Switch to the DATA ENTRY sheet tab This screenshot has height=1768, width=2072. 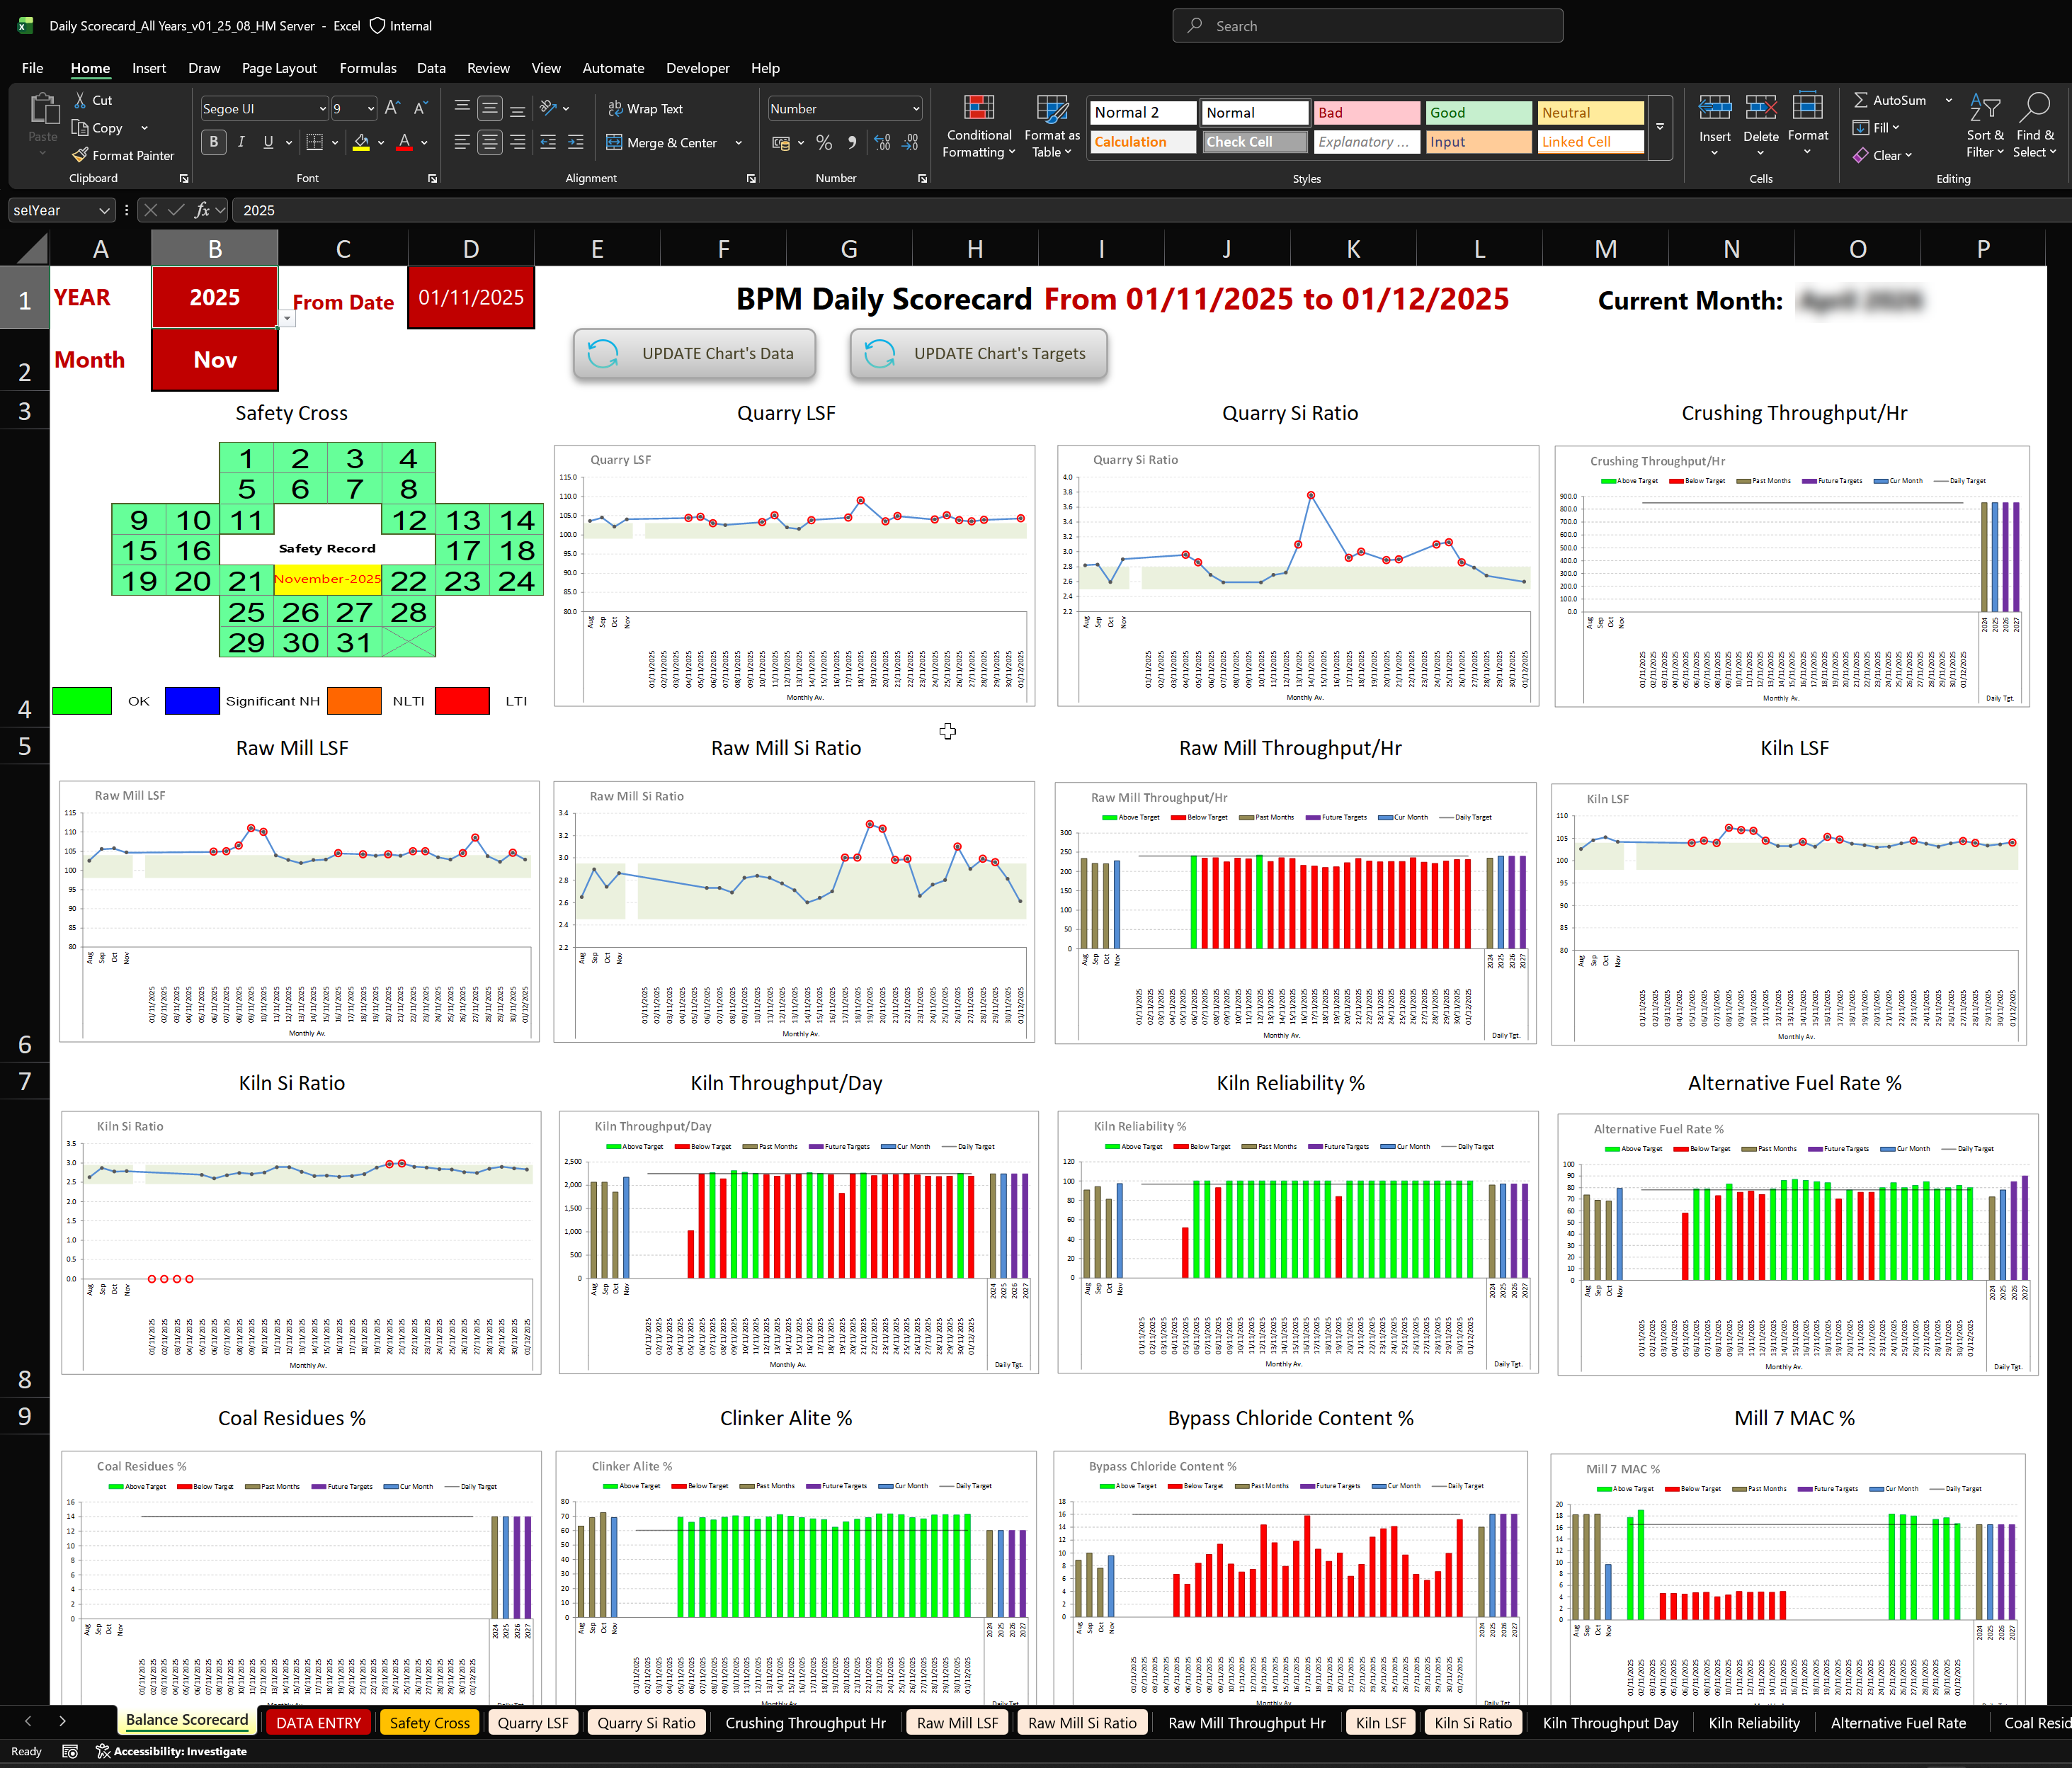318,1723
